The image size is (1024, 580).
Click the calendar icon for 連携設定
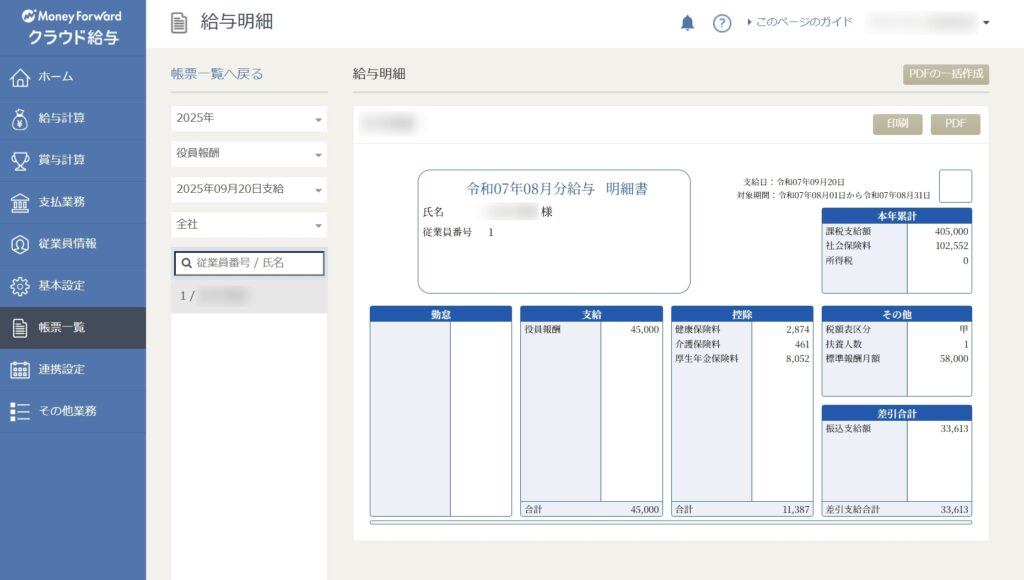(x=20, y=370)
